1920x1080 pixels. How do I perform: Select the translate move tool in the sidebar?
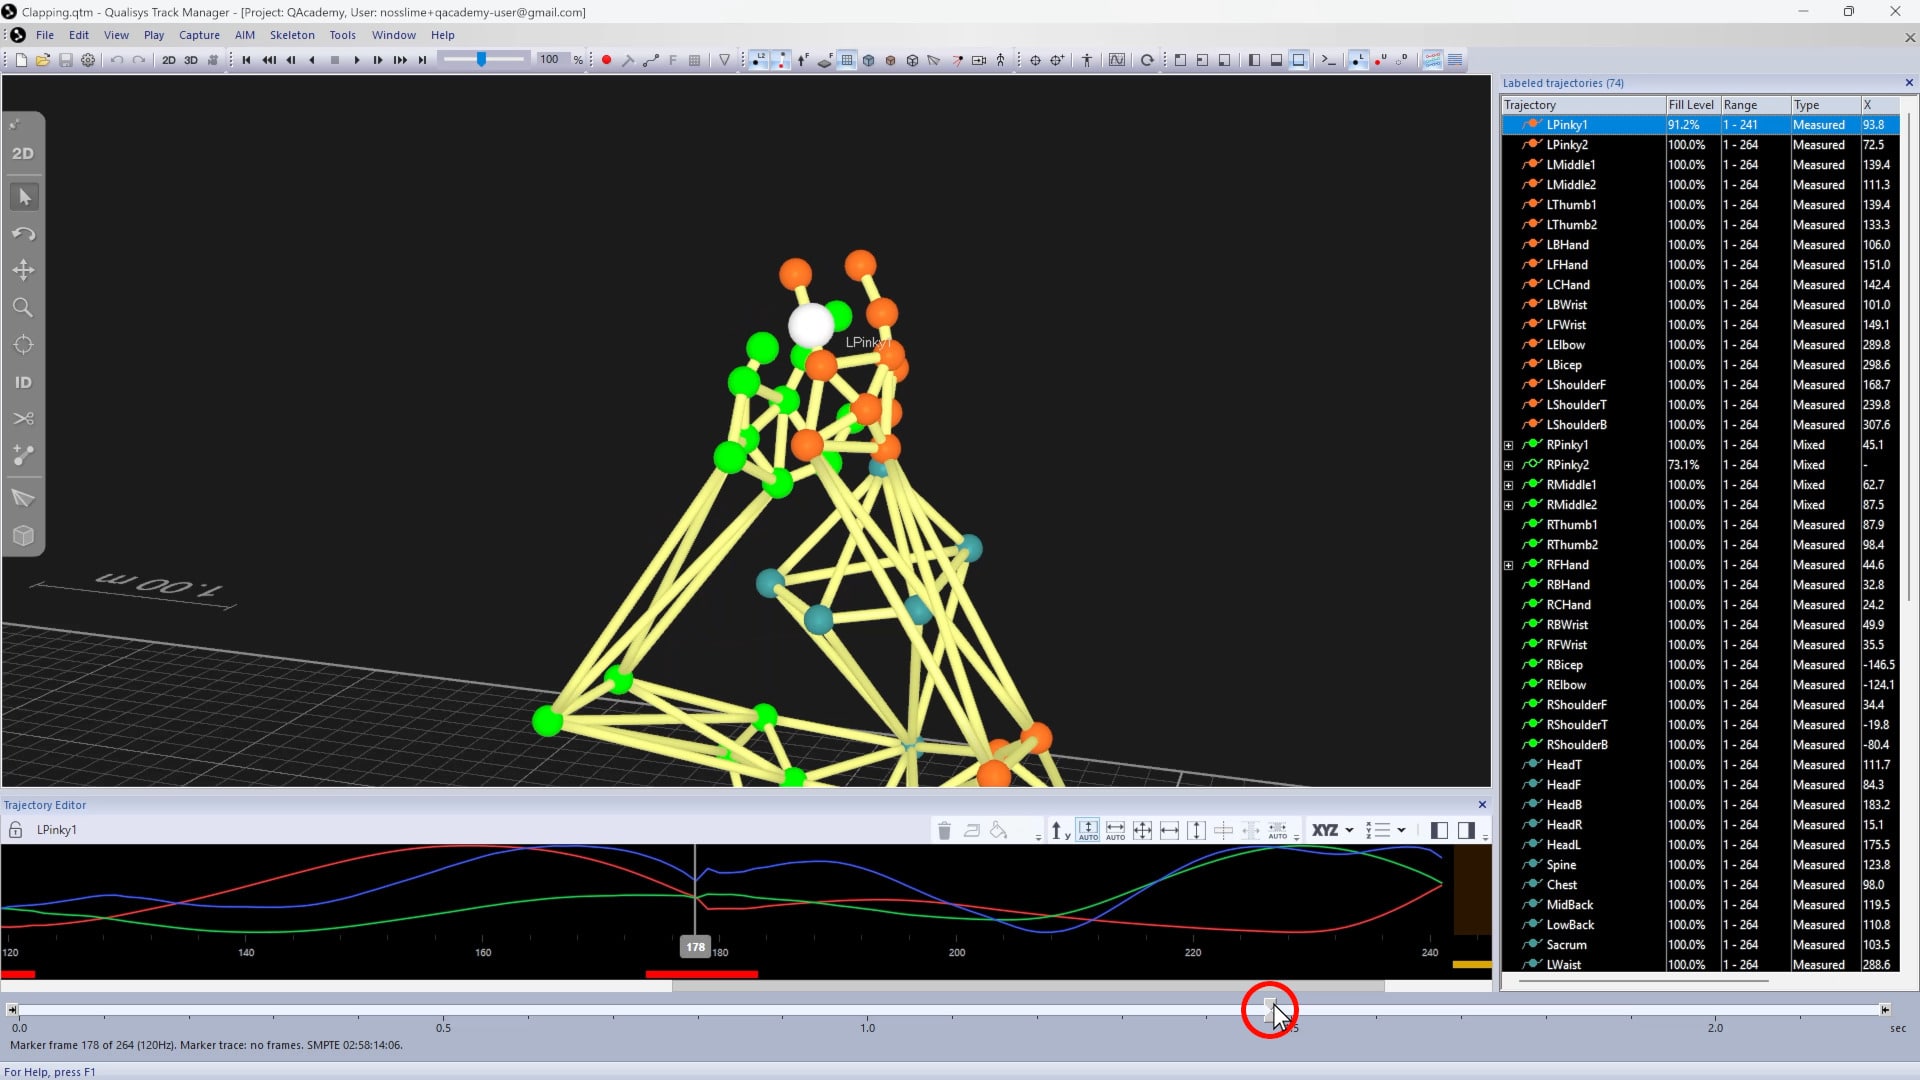point(23,270)
